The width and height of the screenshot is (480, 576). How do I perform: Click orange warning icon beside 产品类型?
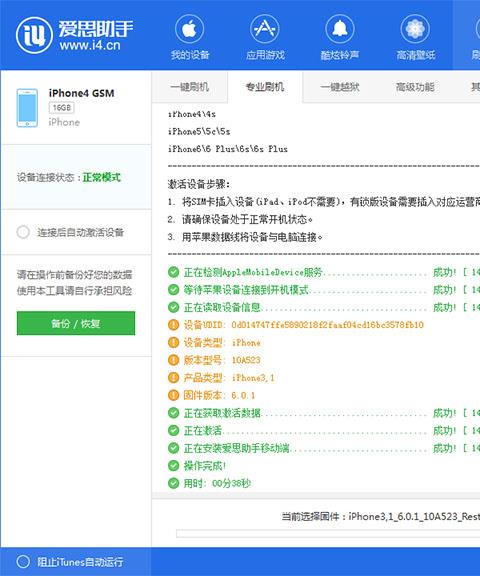coord(173,378)
